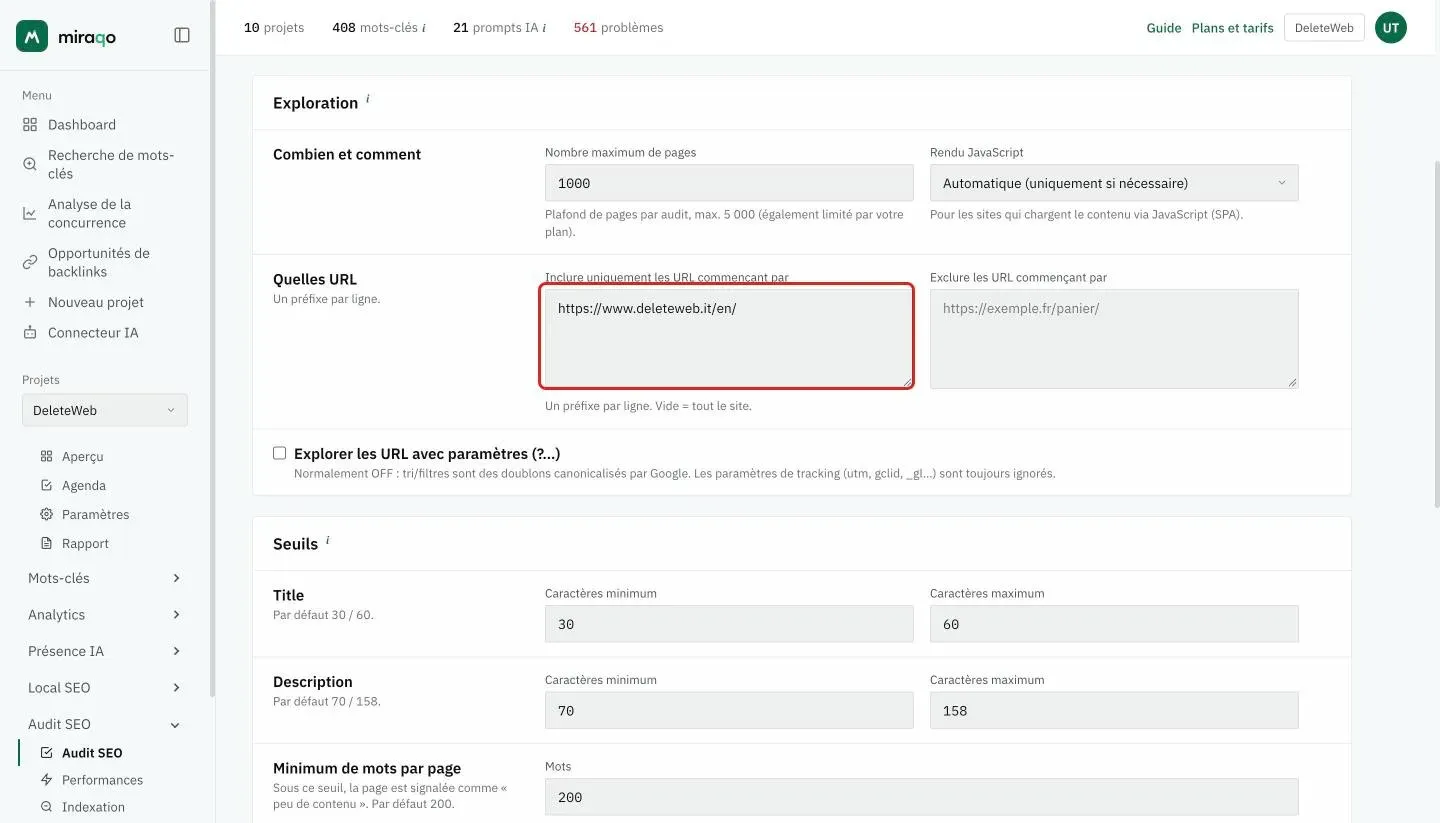Open Rapport in the project menu
Viewport: 1440px width, 823px height.
[x=85, y=543]
